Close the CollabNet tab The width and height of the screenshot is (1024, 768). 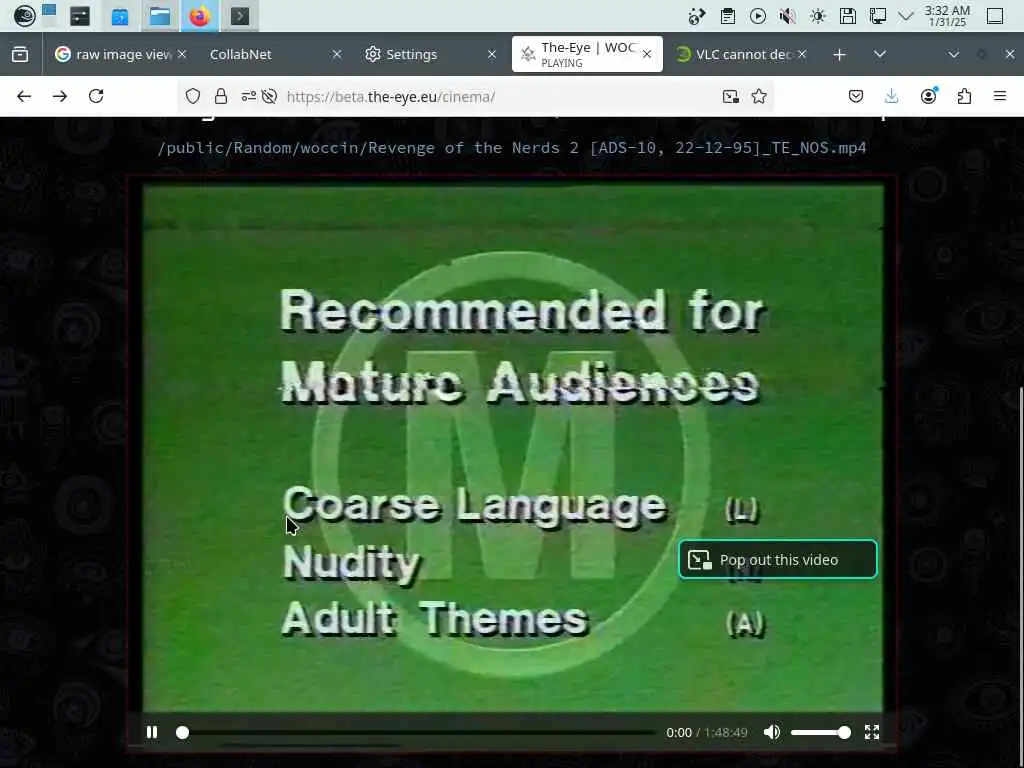coord(337,54)
